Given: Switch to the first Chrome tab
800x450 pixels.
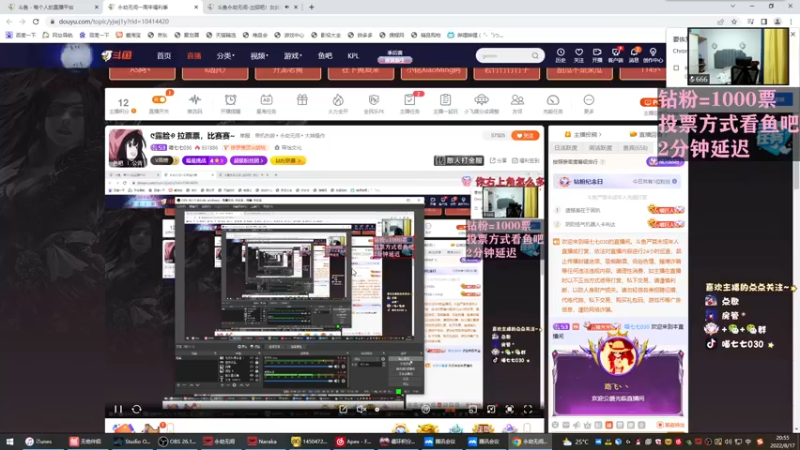Looking at the screenshot, I should pos(52,7).
